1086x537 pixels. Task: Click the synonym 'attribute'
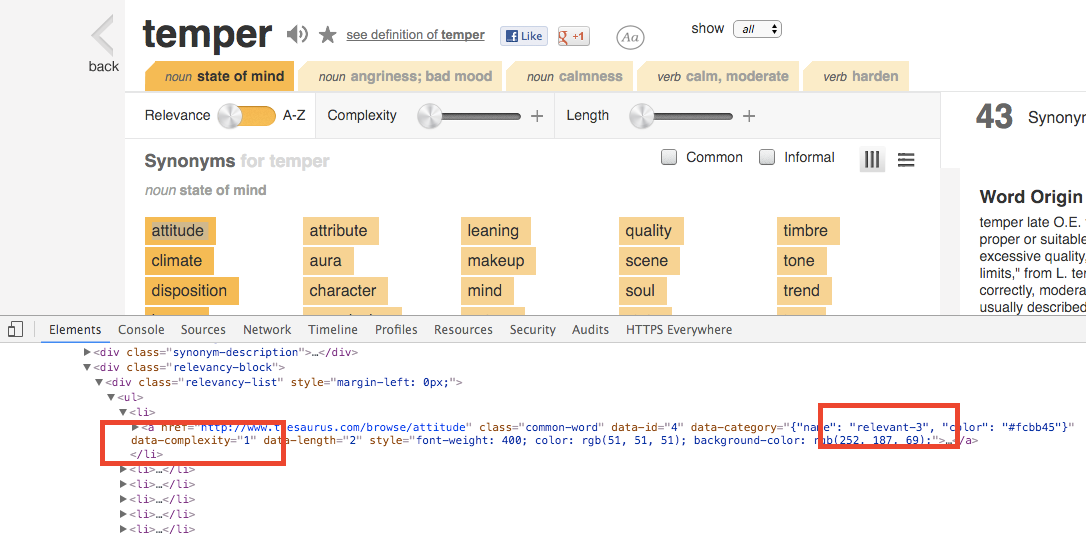click(340, 231)
